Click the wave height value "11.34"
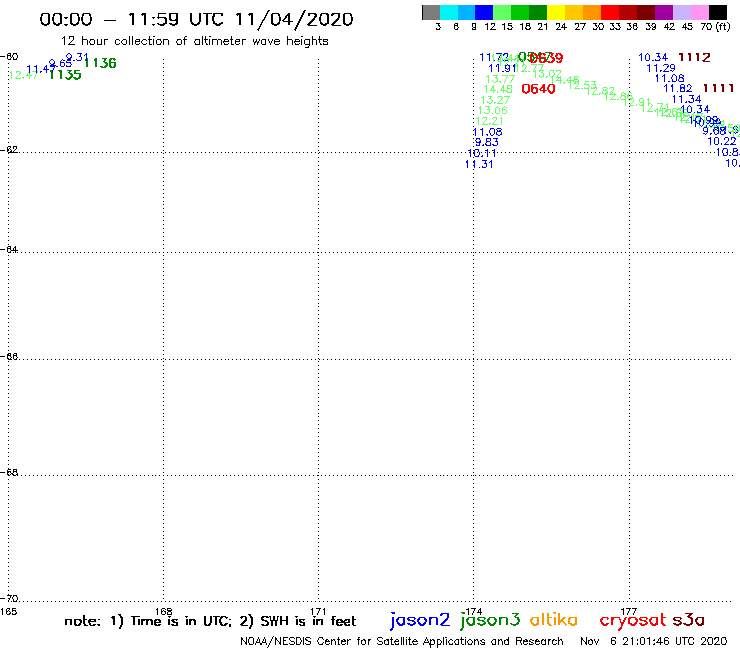Image resolution: width=740 pixels, height=650 pixels. [x=687, y=99]
